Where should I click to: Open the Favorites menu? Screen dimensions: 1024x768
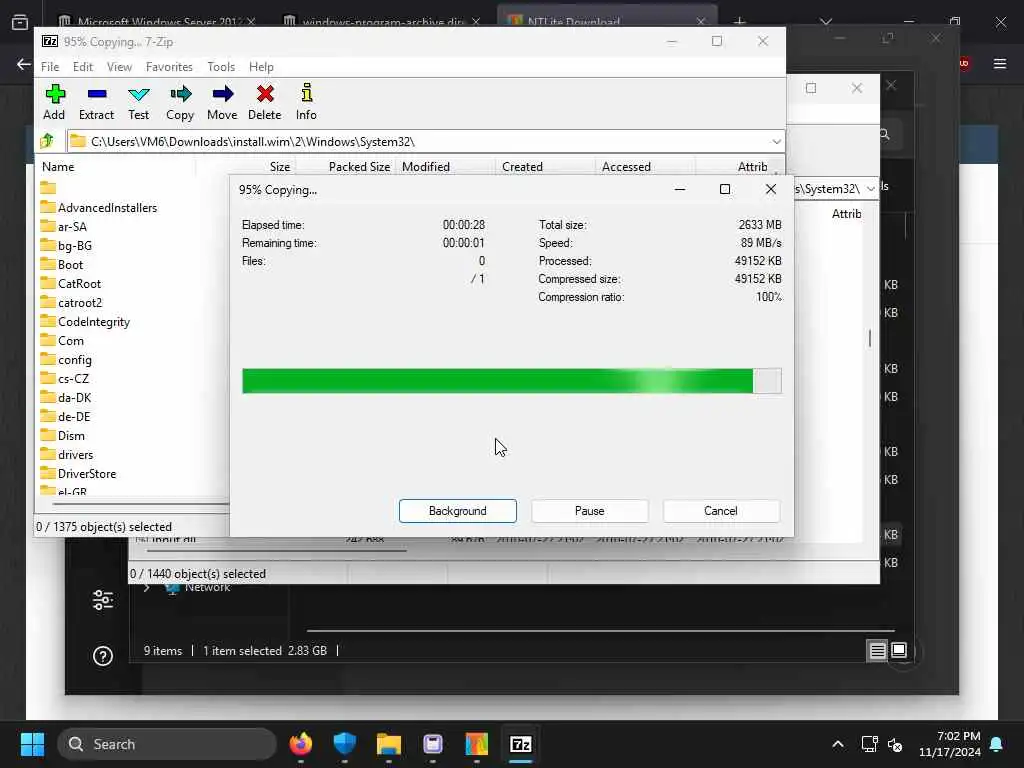pos(169,67)
